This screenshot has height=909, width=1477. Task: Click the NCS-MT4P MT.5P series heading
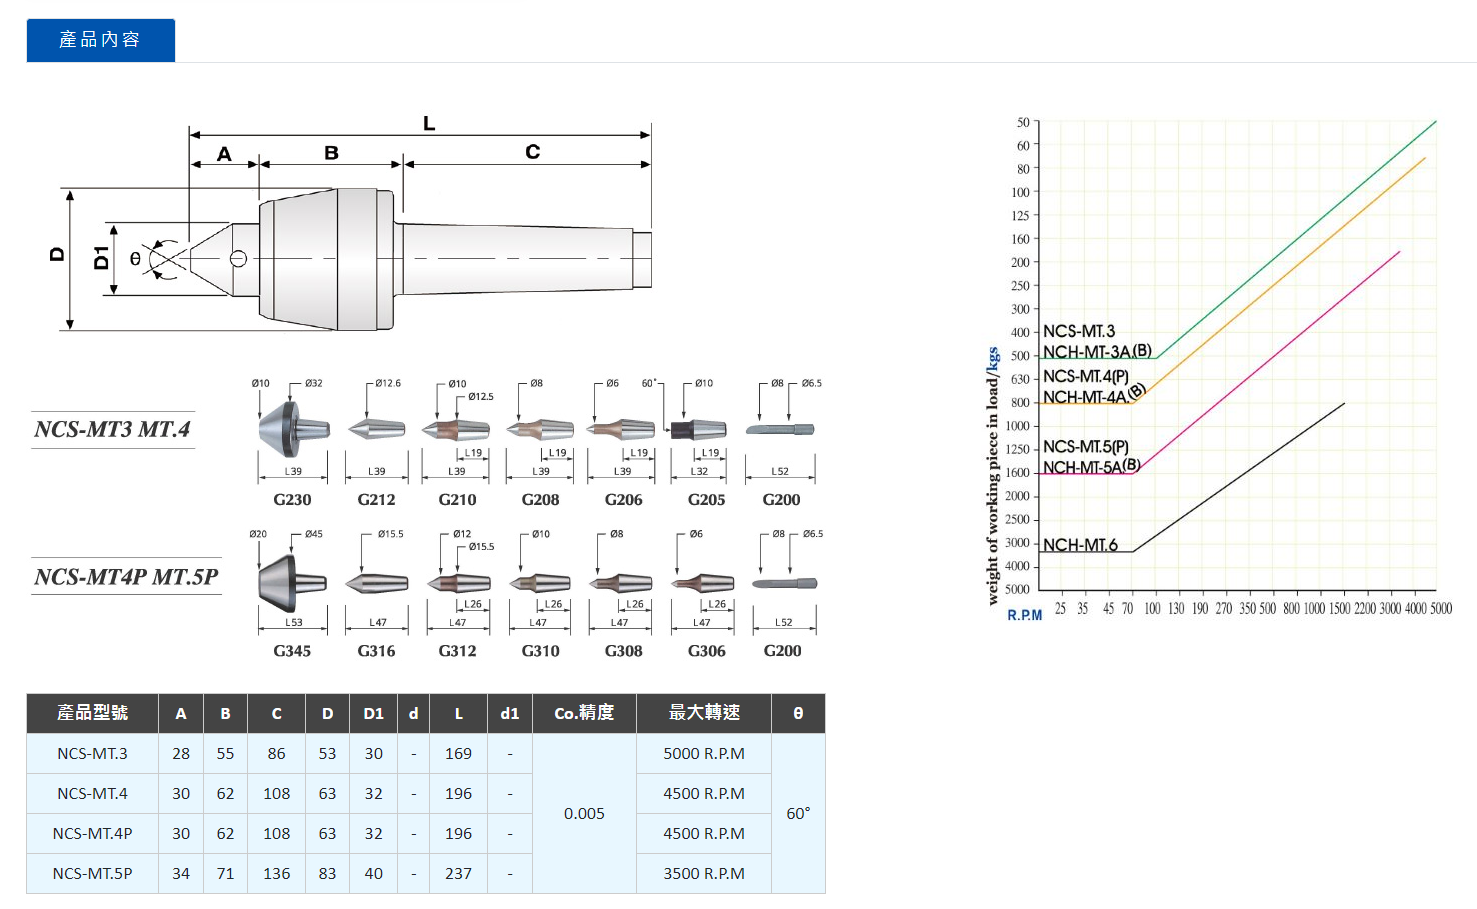[126, 577]
